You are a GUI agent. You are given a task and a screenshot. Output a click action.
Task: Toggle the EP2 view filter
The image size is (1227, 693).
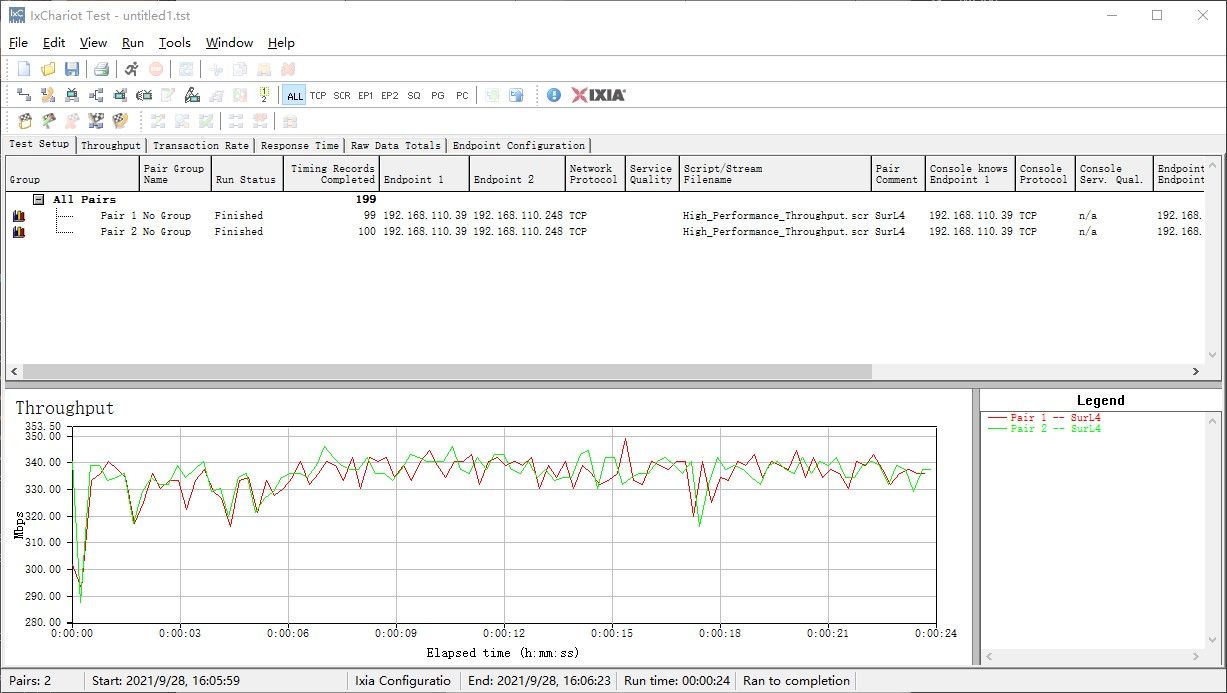pos(390,95)
